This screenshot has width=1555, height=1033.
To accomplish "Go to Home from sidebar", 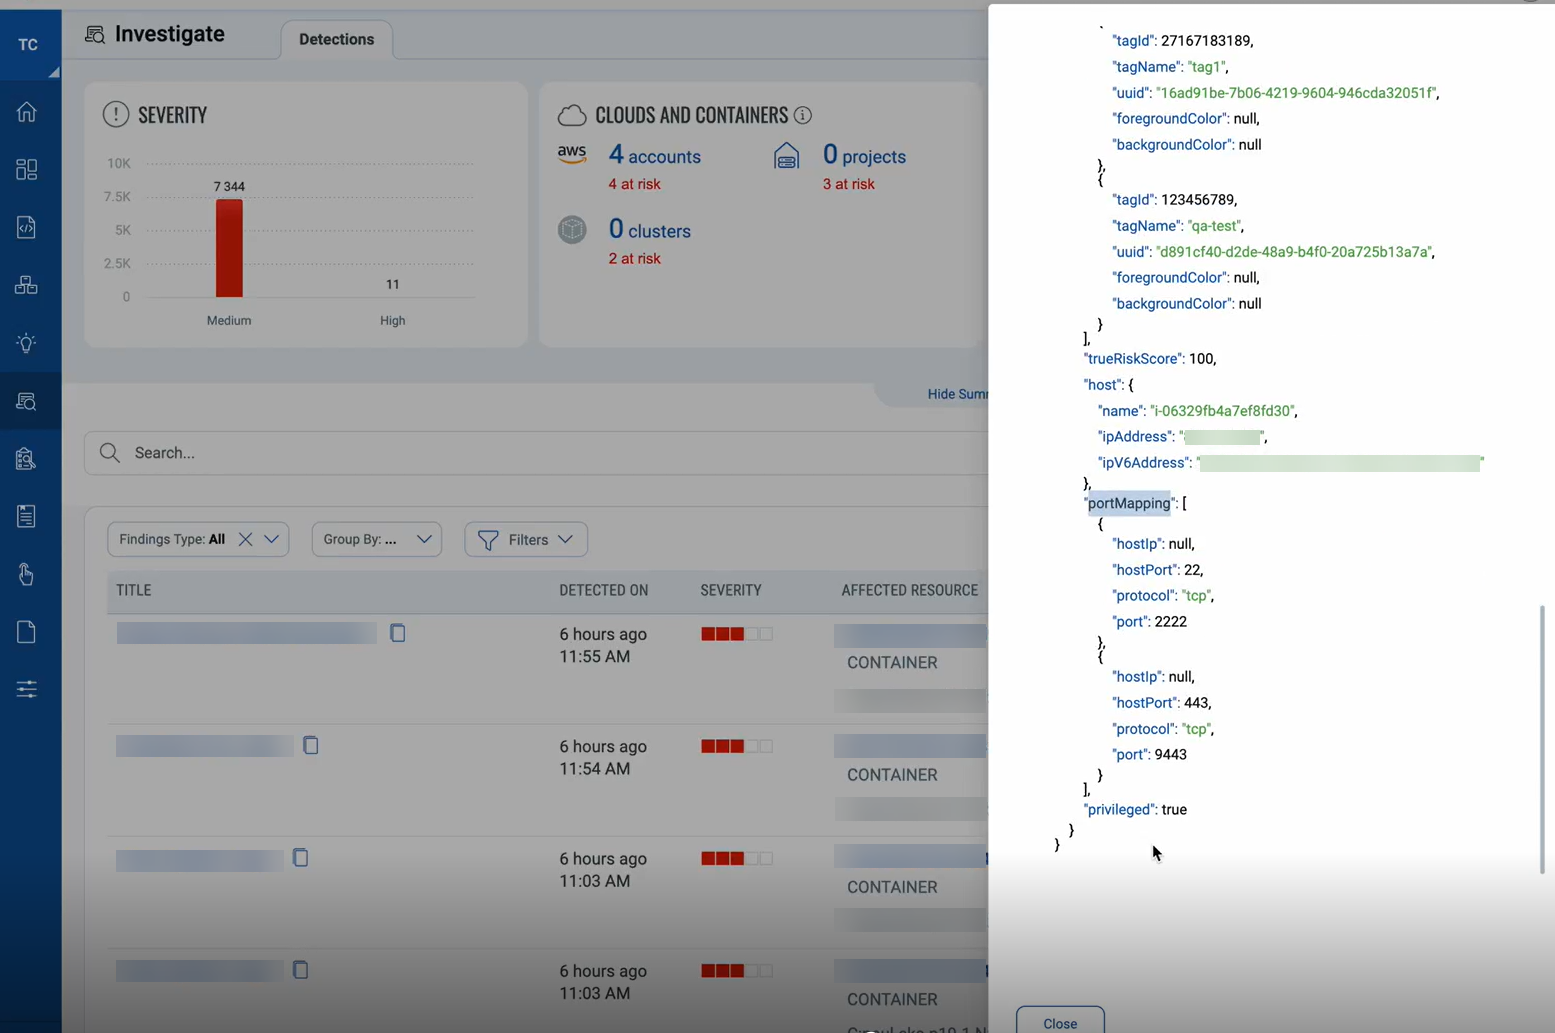I will tap(27, 112).
